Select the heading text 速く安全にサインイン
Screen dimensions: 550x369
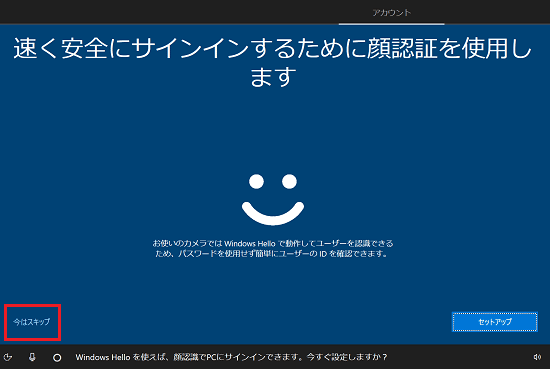click(131, 48)
